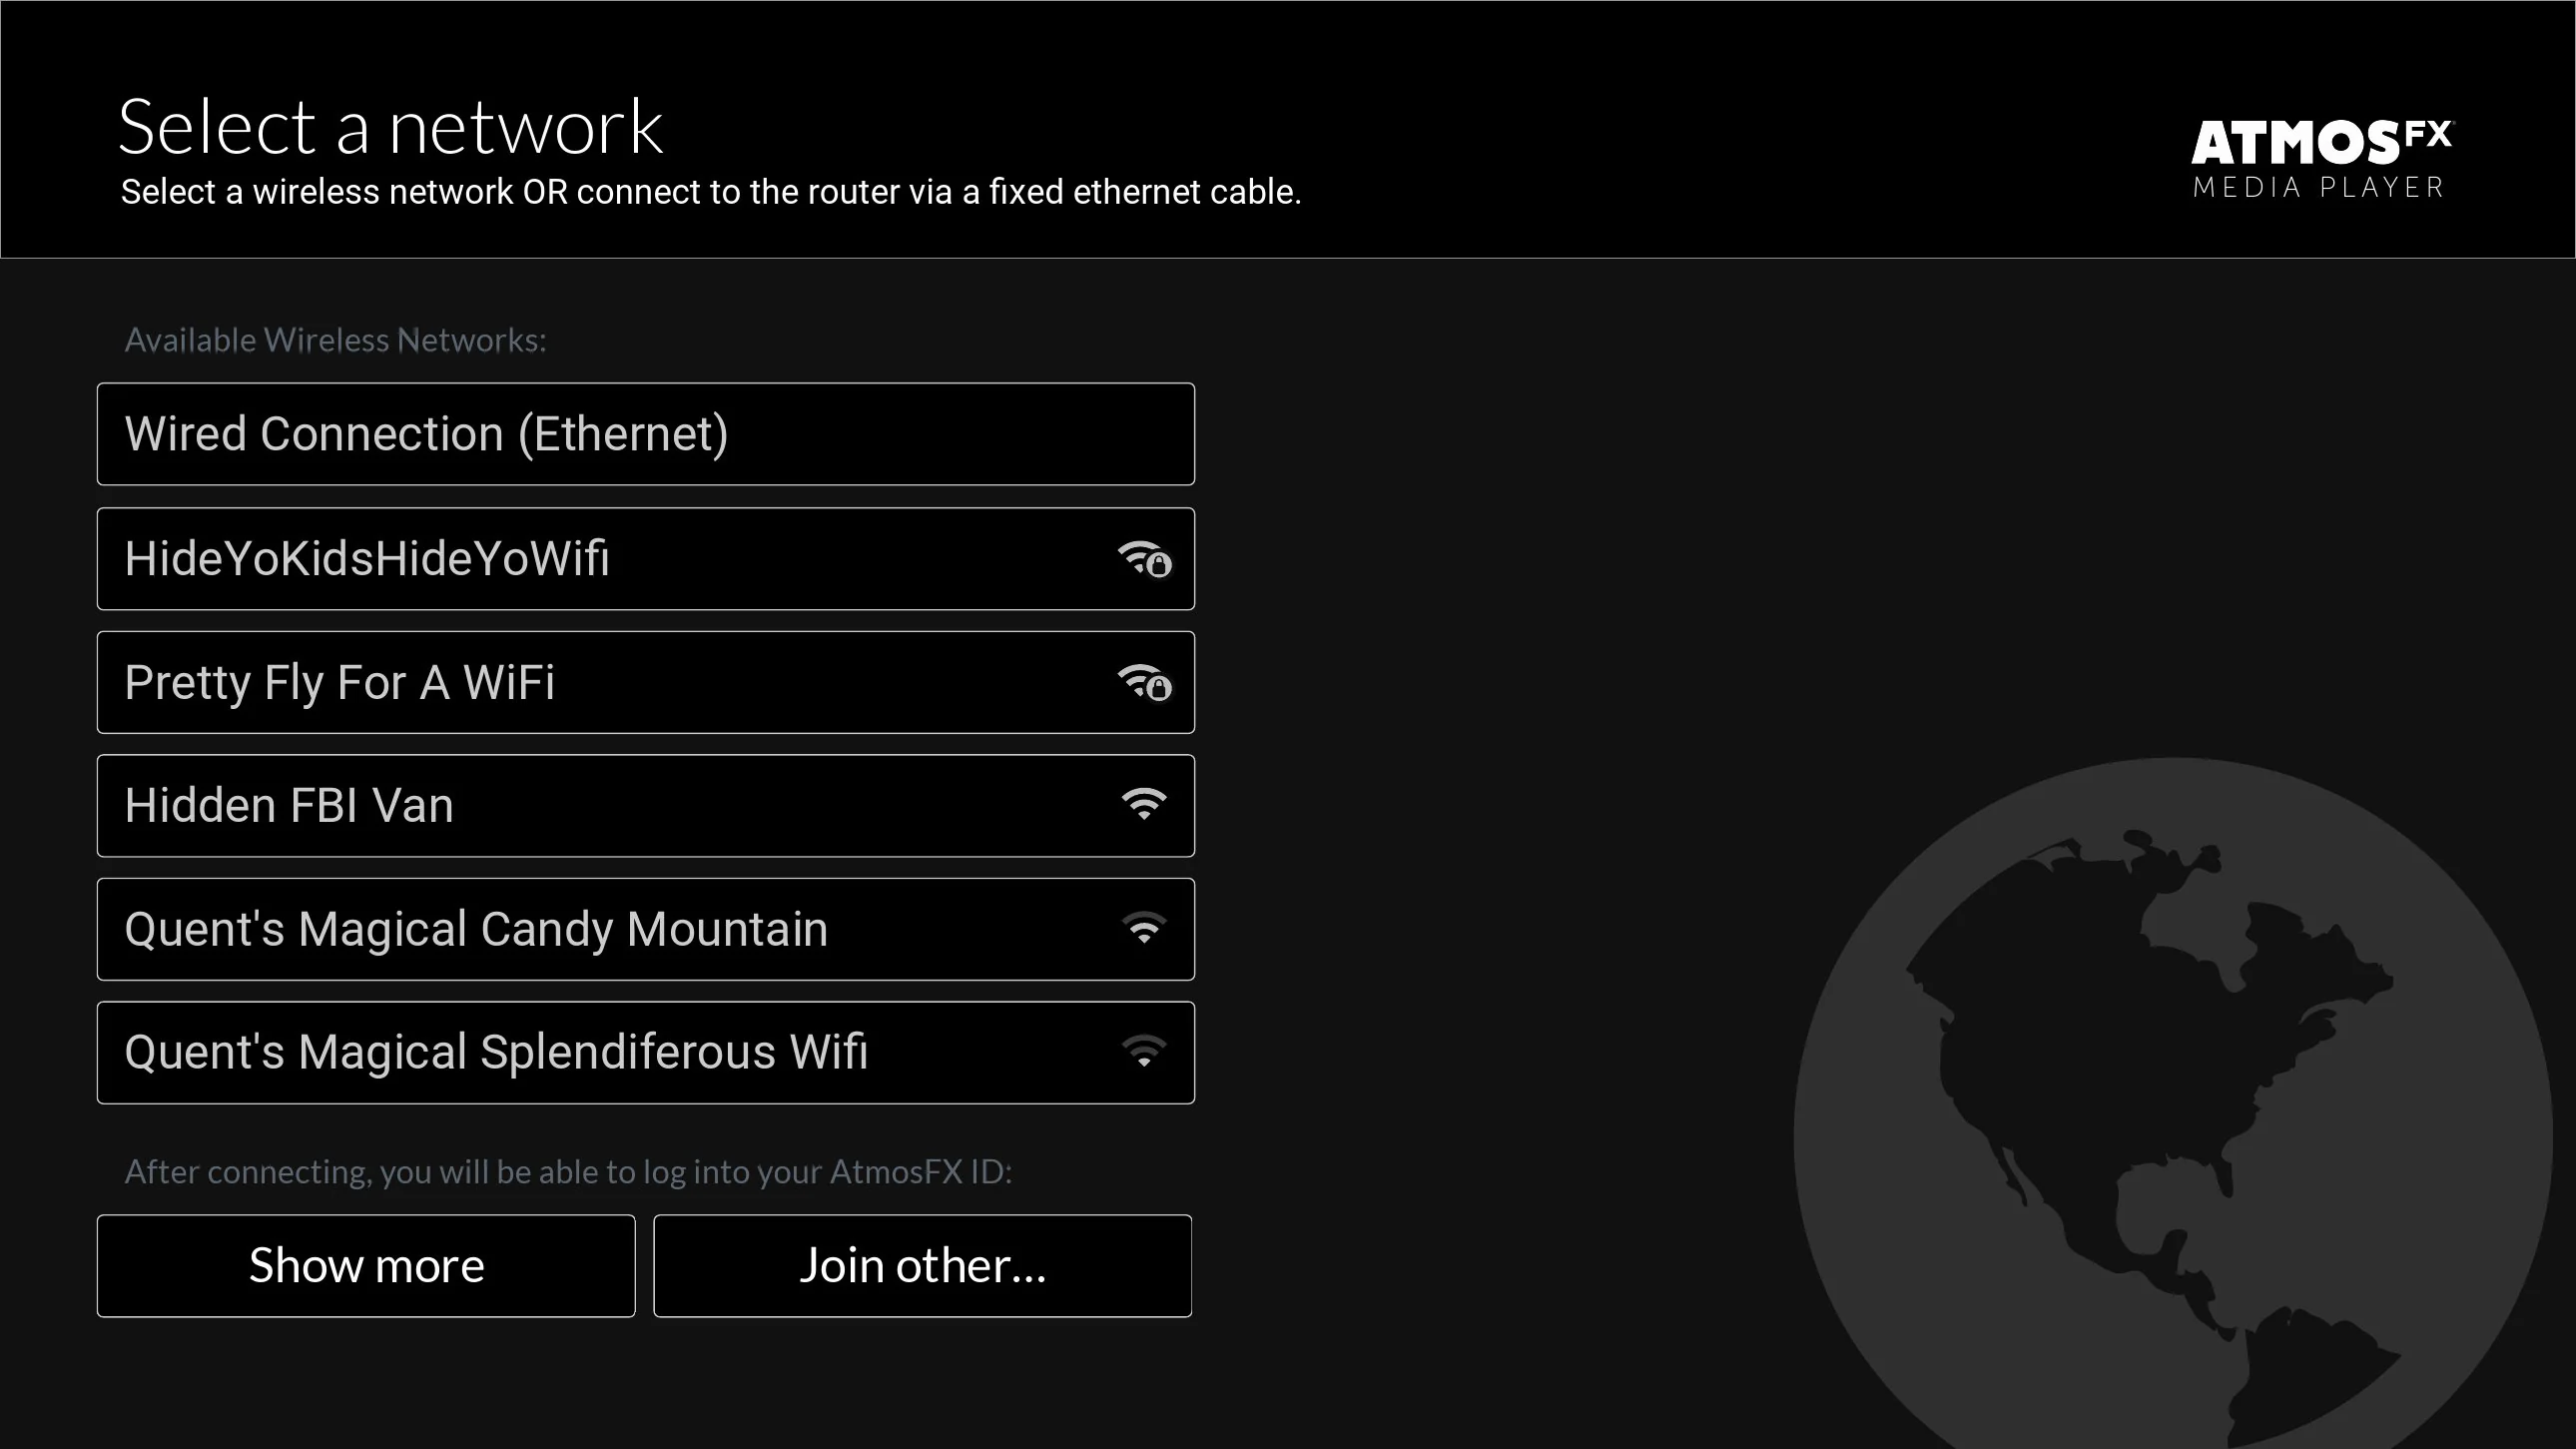Screen dimensions: 2576x1449
Task: Click the Select a network heading
Action: tap(391, 127)
